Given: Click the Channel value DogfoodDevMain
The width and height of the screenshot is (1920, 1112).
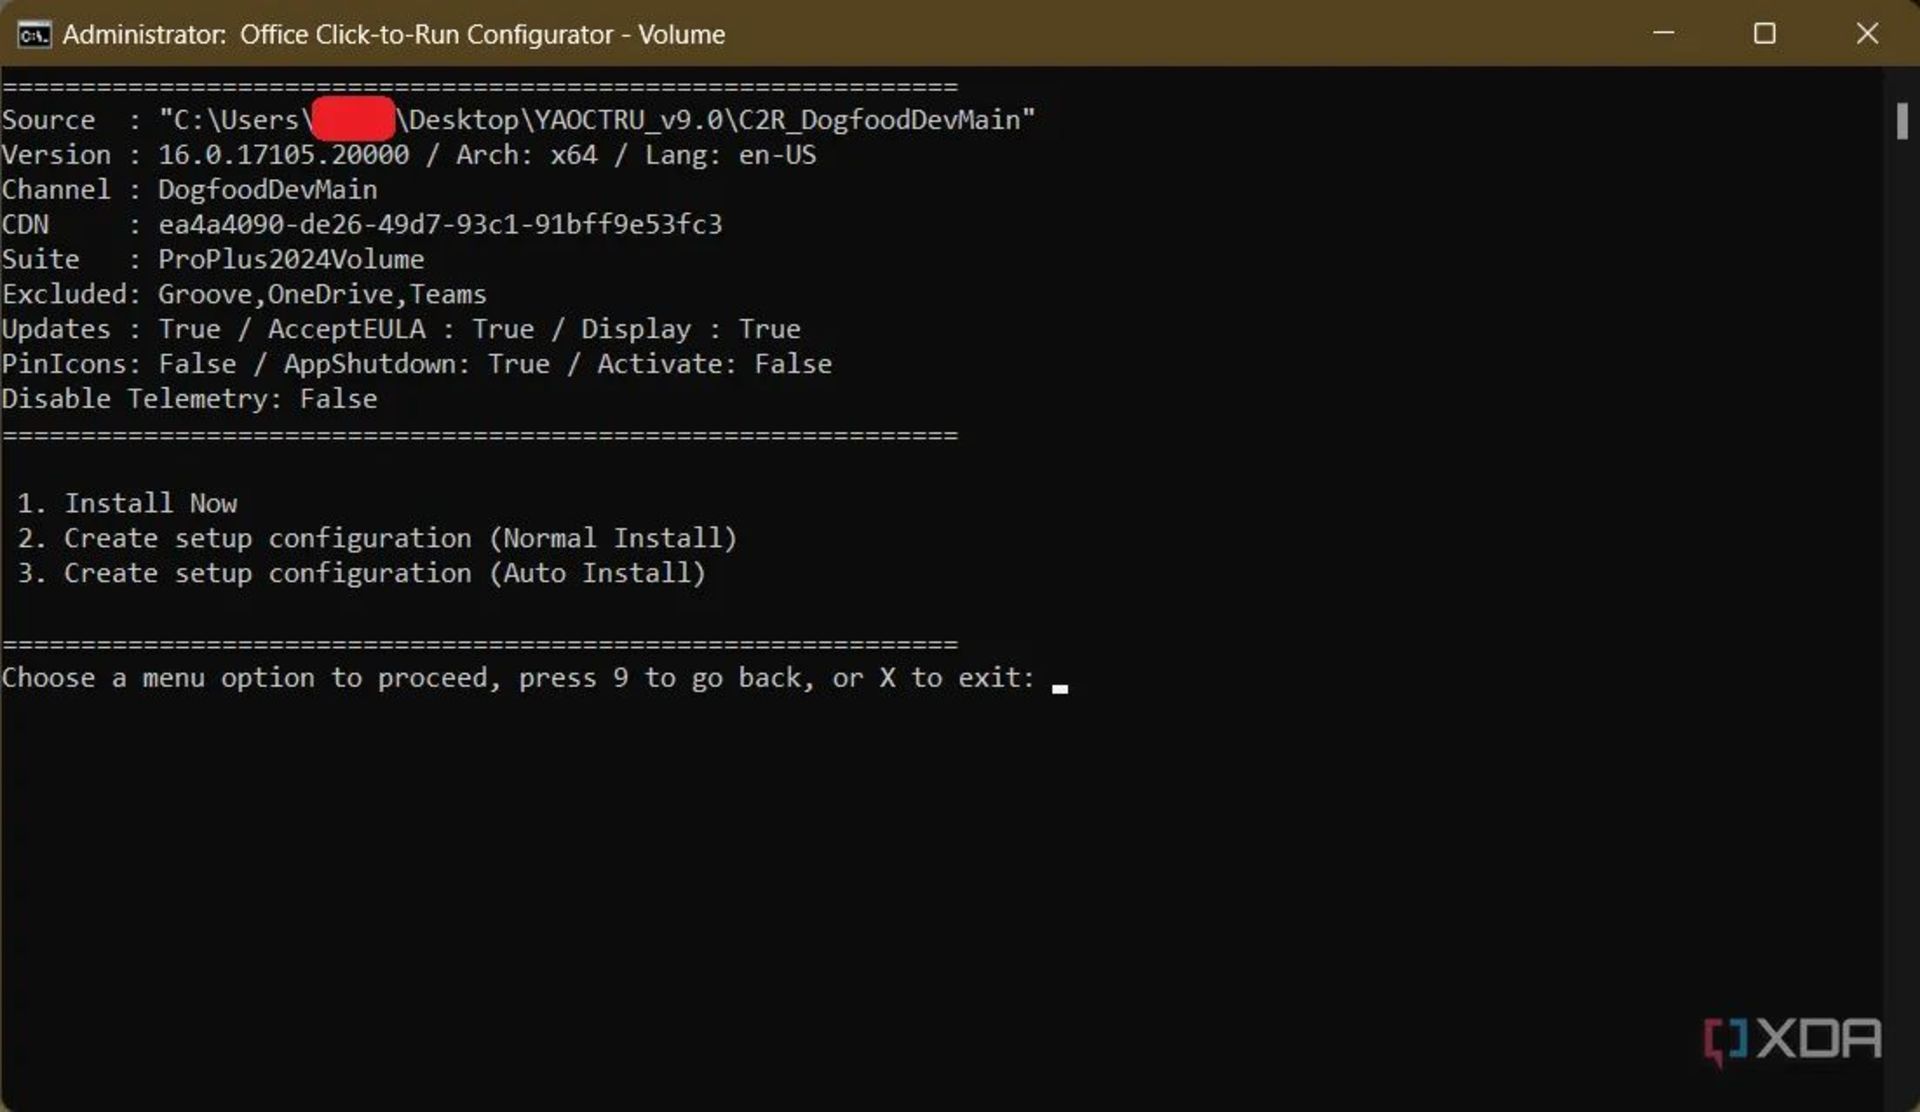Looking at the screenshot, I should (x=267, y=190).
